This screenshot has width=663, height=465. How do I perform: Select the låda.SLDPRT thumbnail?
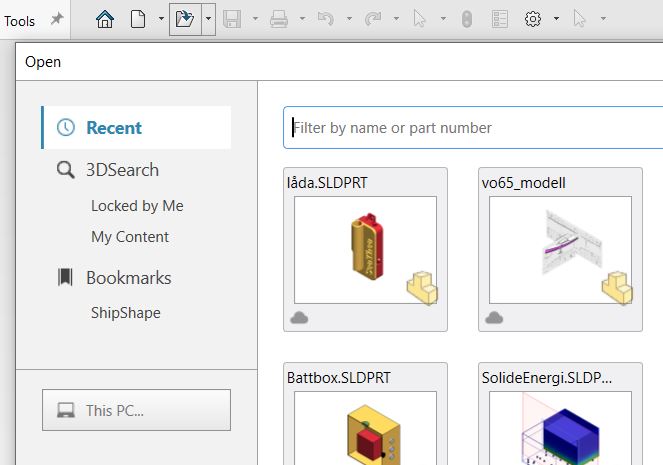pos(365,250)
